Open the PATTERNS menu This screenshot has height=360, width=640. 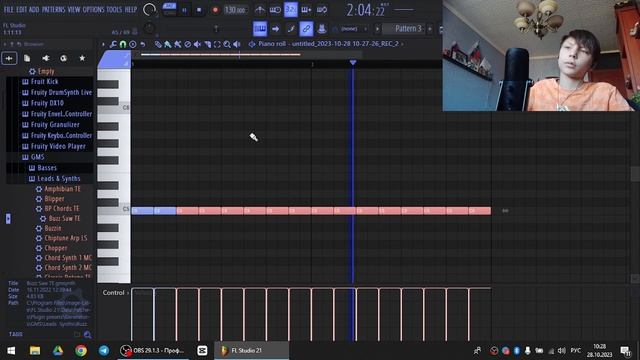(53, 9)
